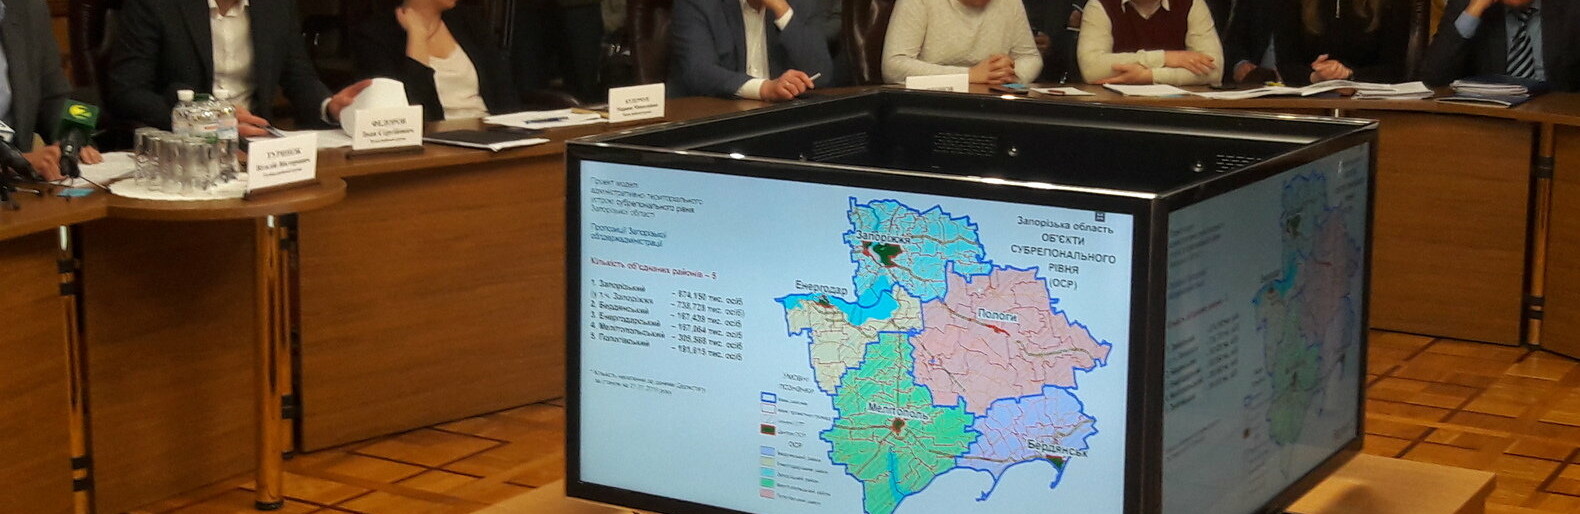Click the ФЕДОРОВ name plate on desk
Viewport: 1580px width, 514px height.
point(387,127)
